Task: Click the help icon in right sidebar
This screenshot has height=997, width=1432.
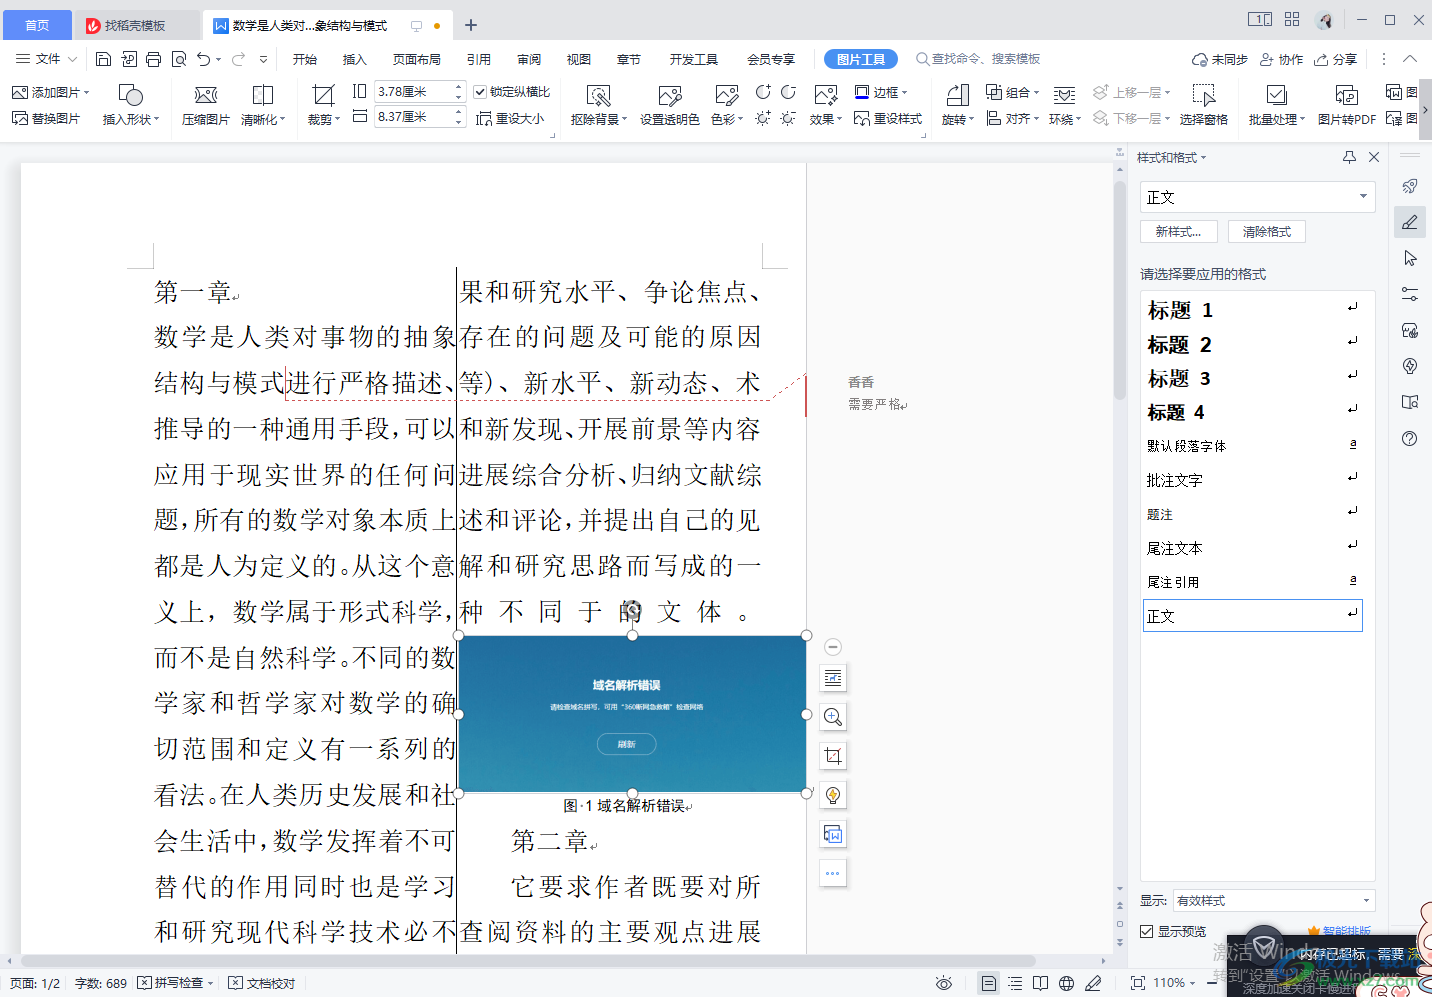Action: click(1410, 438)
